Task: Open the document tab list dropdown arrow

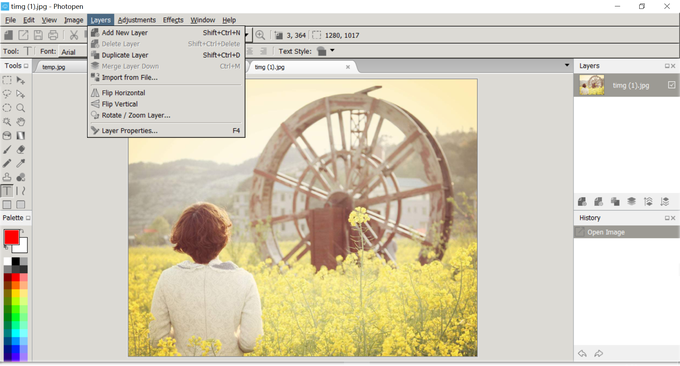Action: point(567,65)
